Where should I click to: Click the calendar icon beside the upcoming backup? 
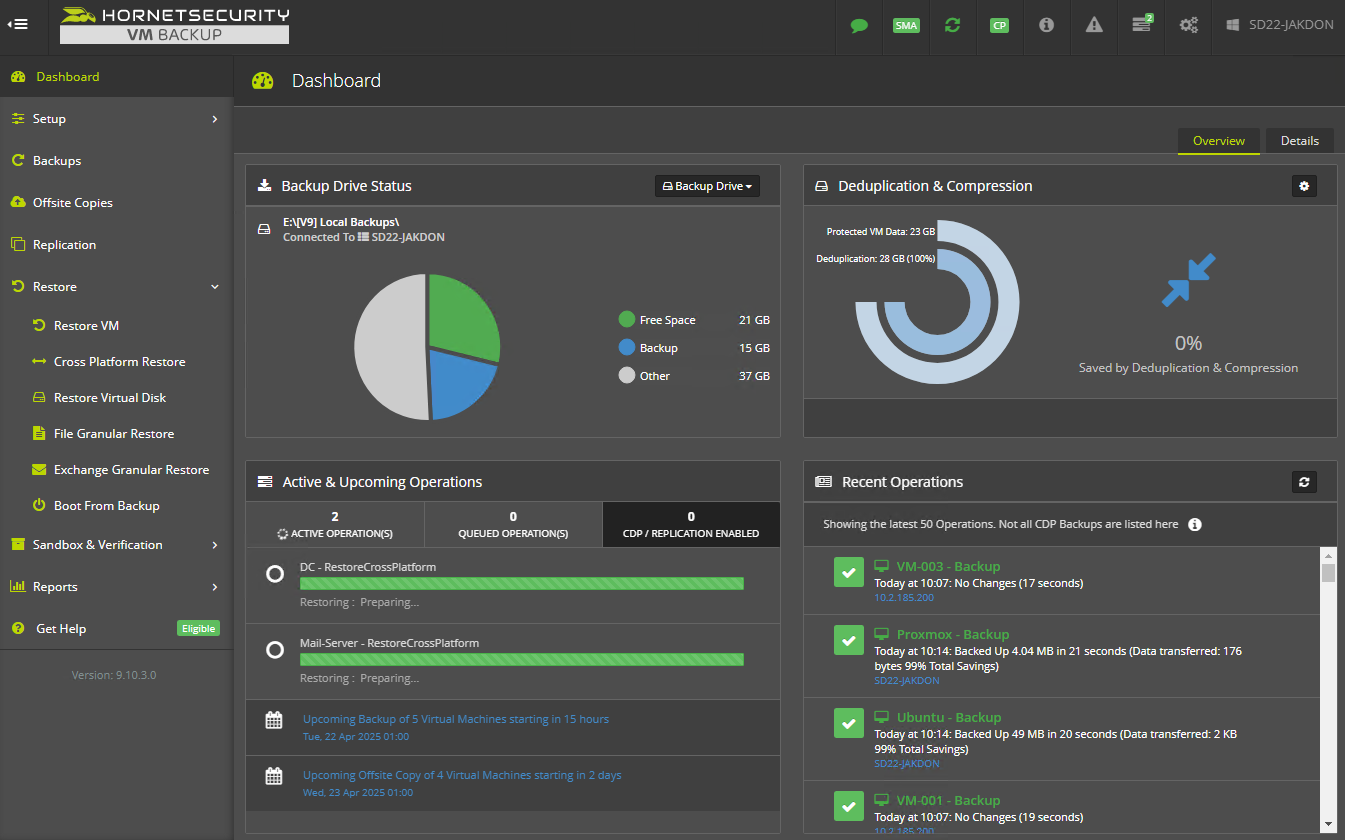273,720
